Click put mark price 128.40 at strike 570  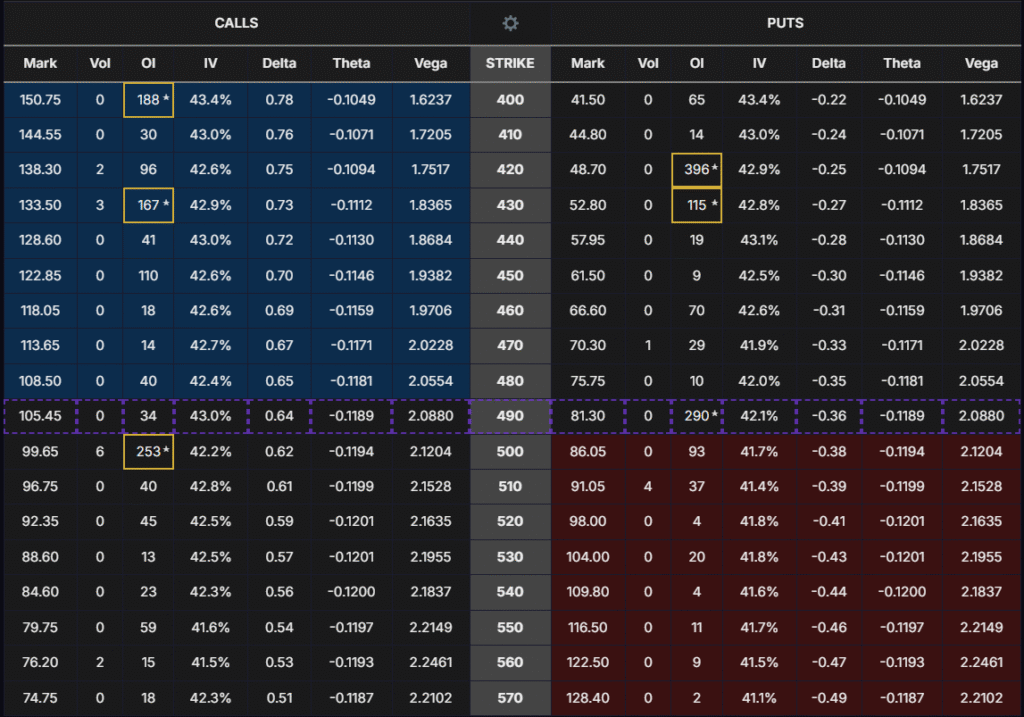[588, 697]
